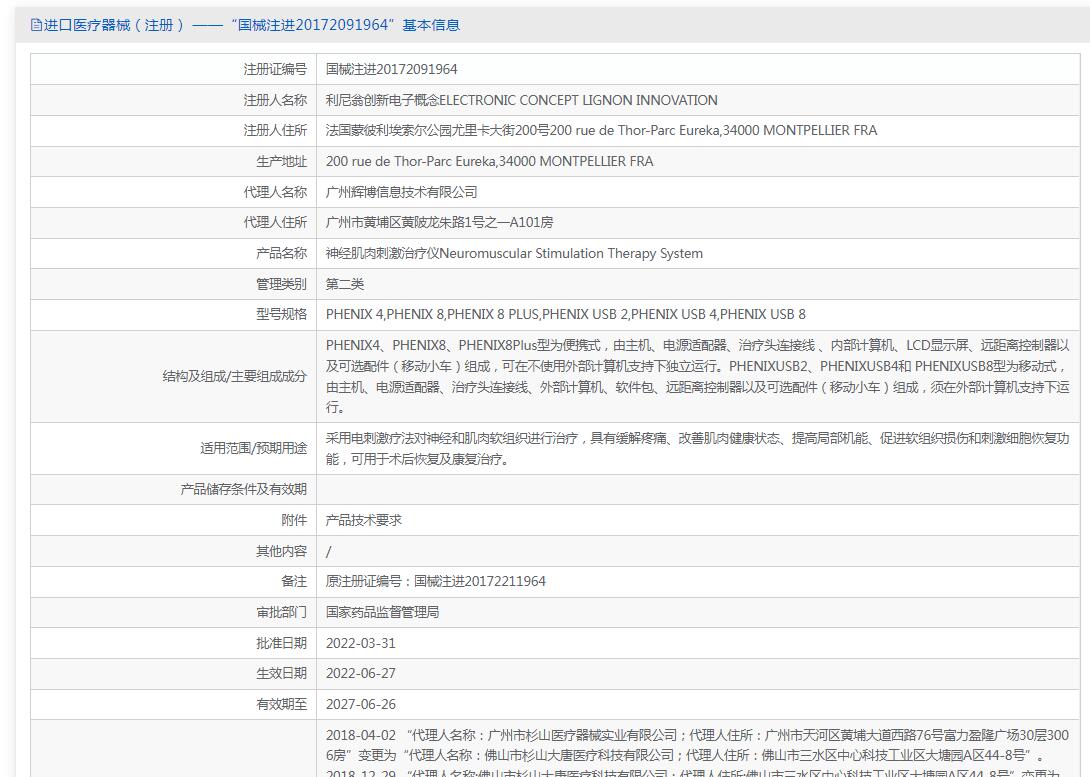1090x777 pixels.
Task: Click approval date 2022-03-31
Action: [x=361, y=643]
